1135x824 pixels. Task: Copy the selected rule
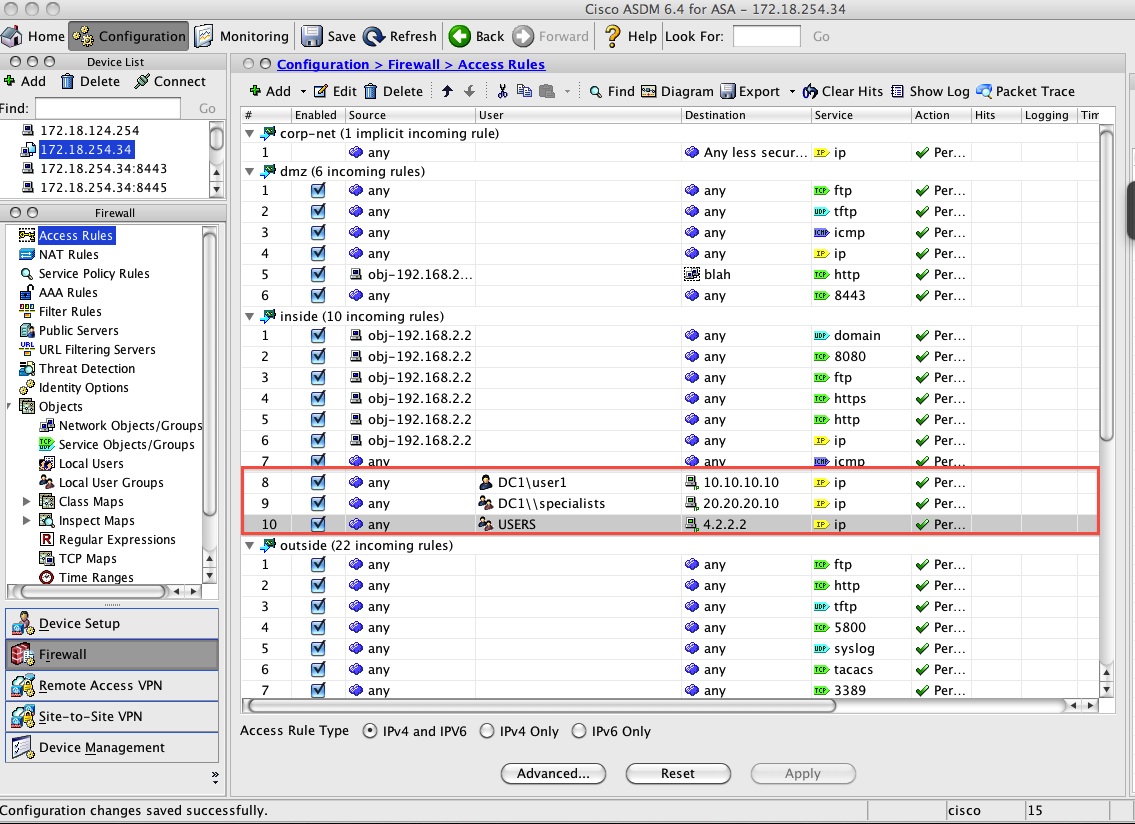tap(524, 91)
